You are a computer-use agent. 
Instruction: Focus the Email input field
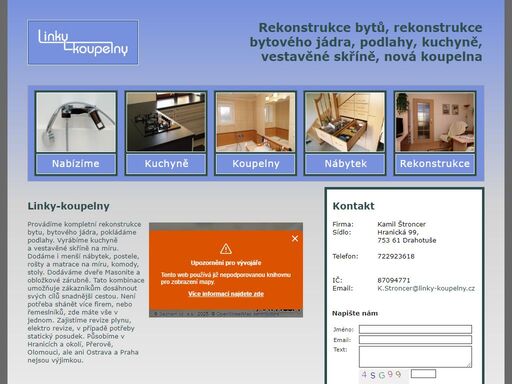[415, 340]
